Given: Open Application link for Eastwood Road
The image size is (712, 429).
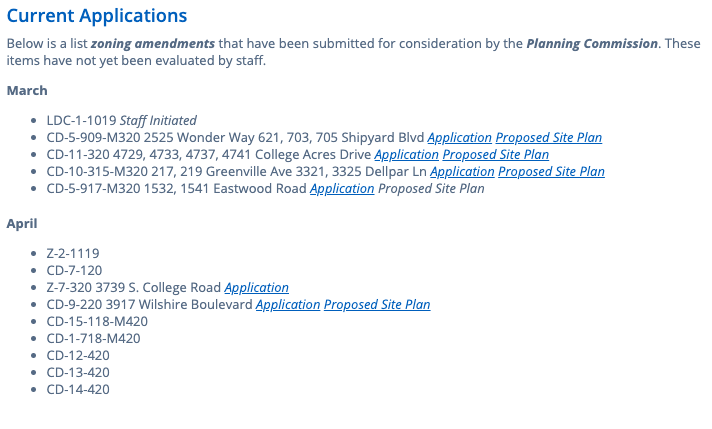Looking at the screenshot, I should point(342,189).
